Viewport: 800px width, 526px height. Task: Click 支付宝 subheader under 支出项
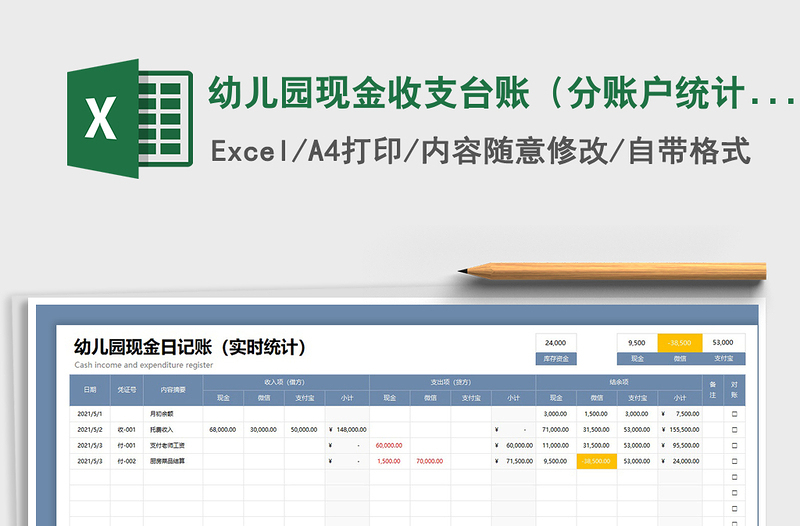tap(471, 398)
